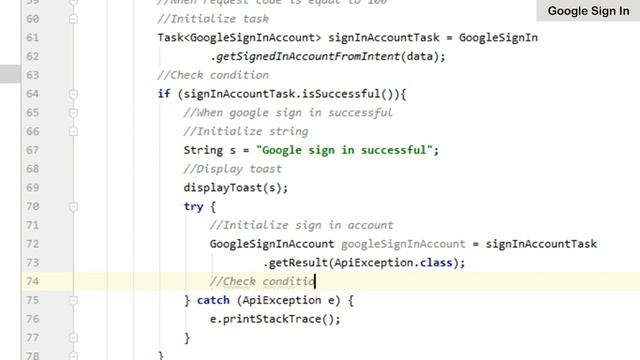Click the //Initialize string comment

pos(246,131)
